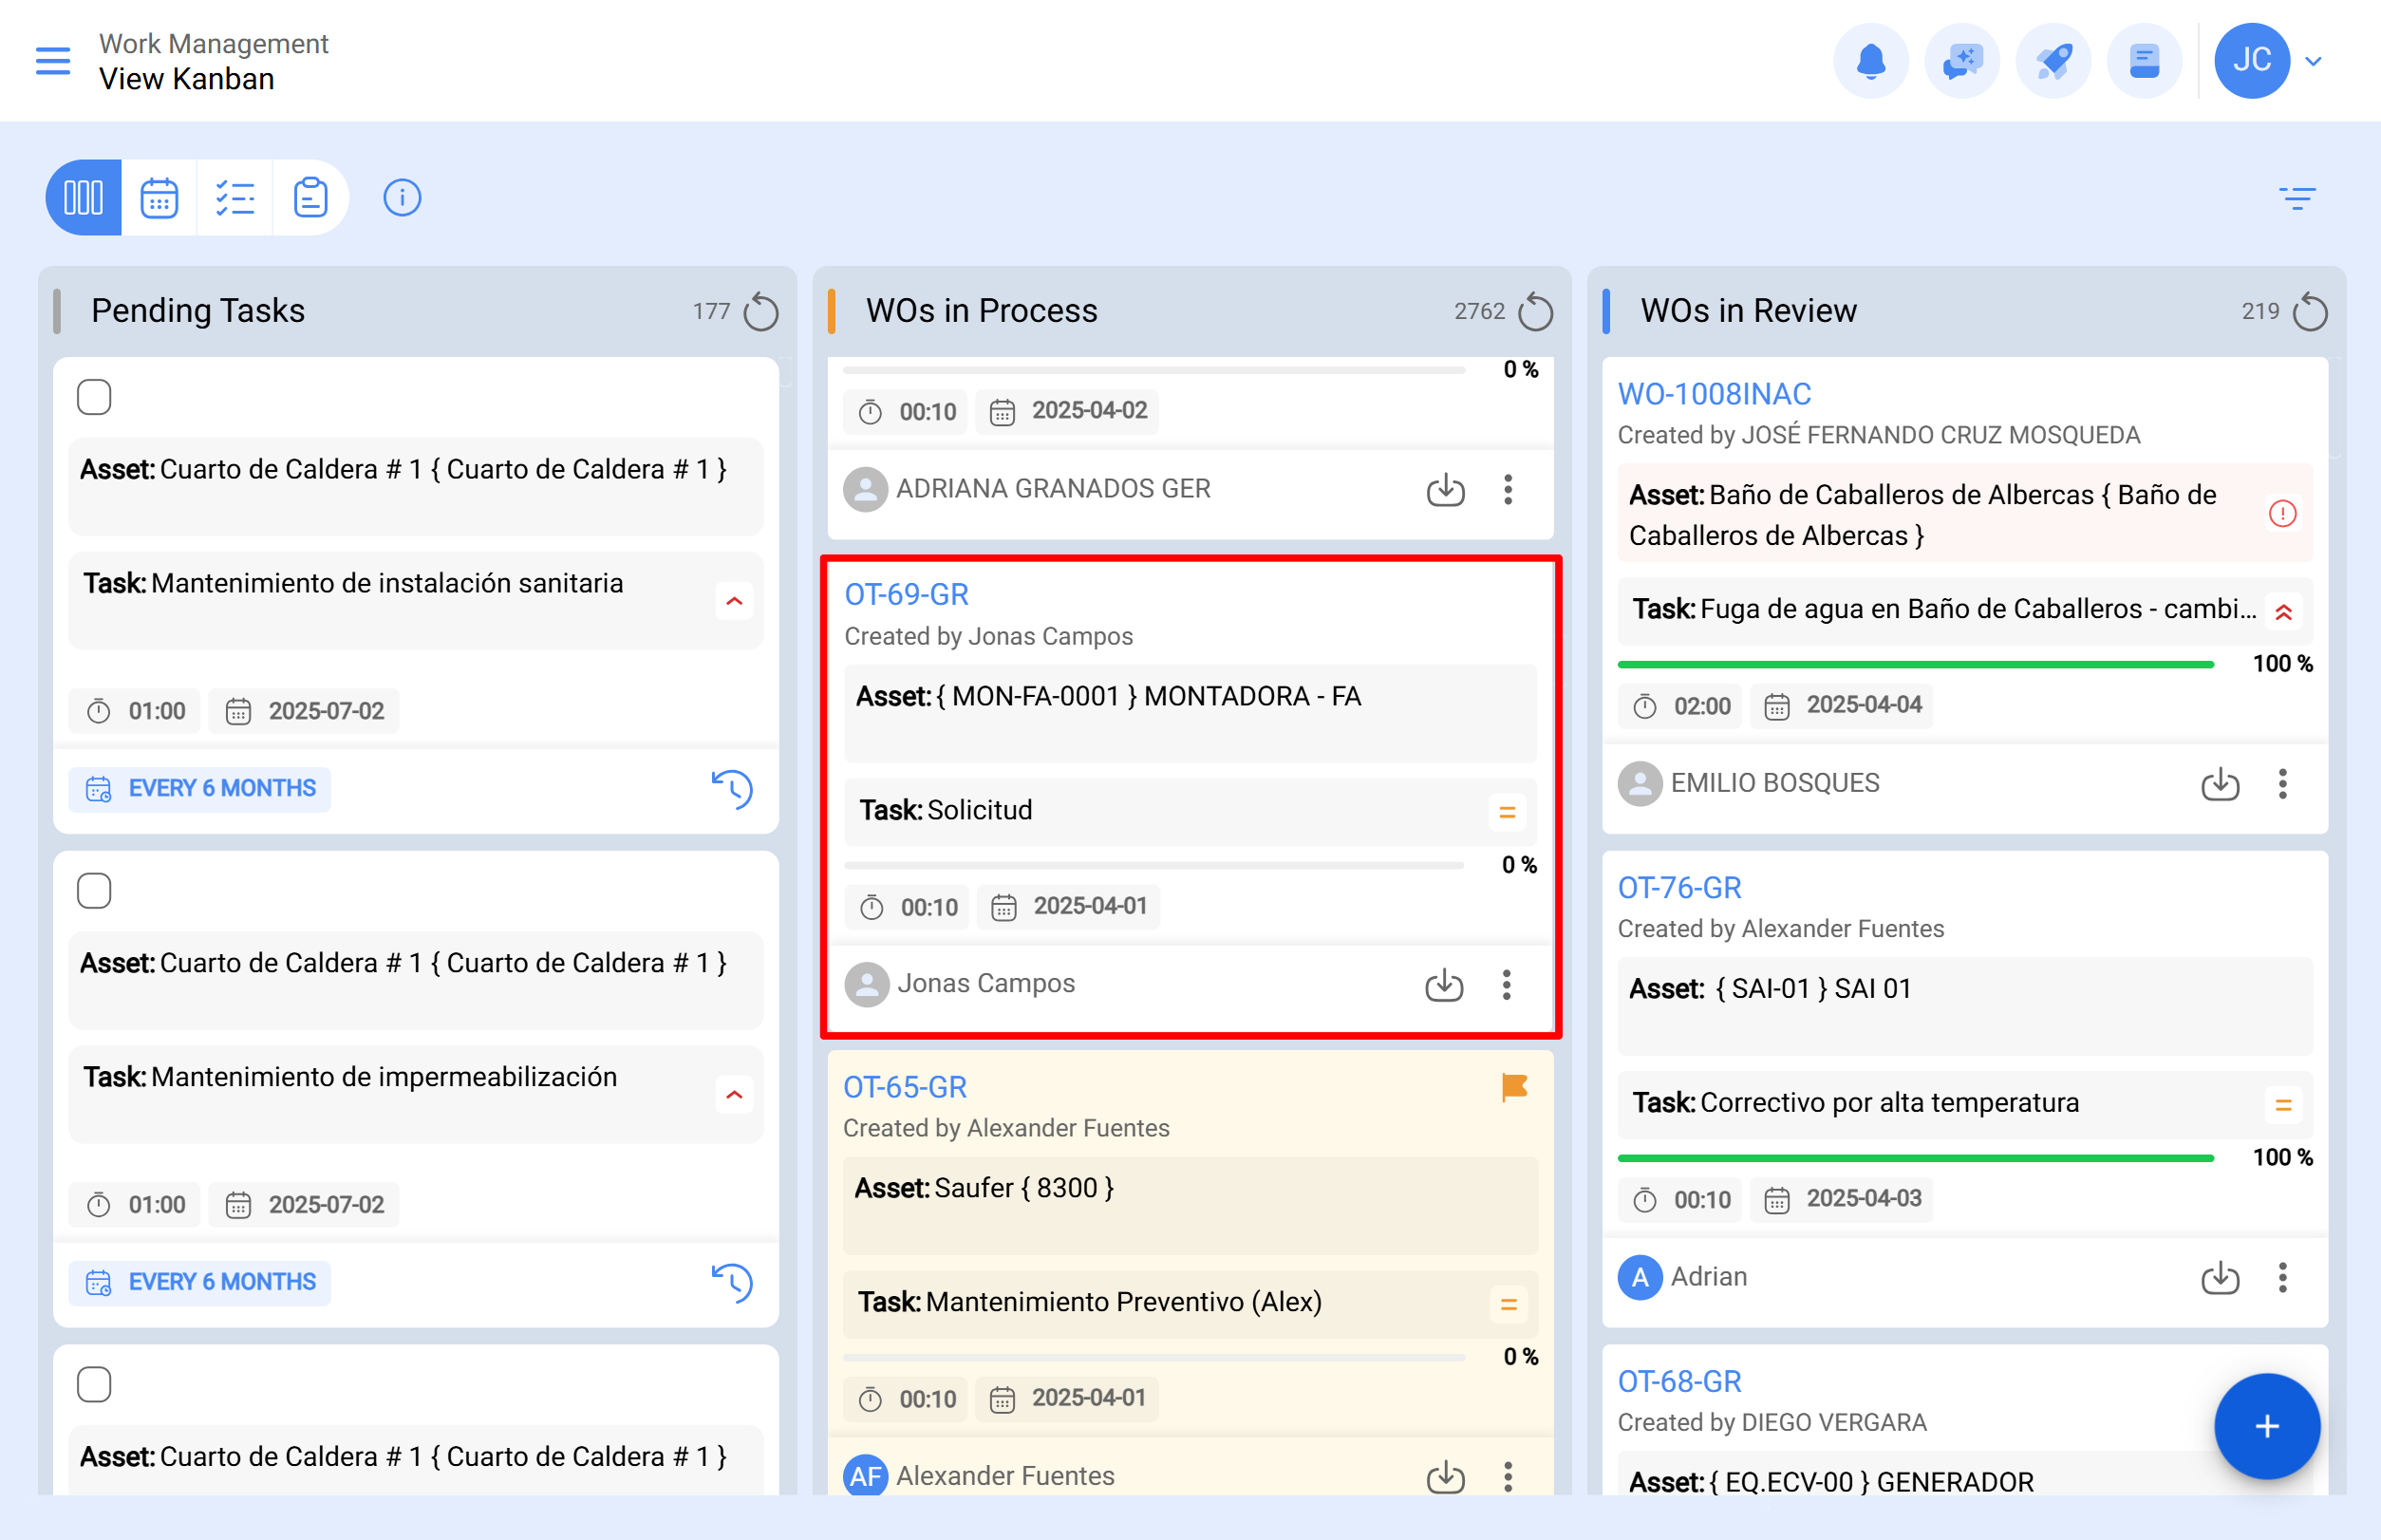Open the filter options icon
Image resolution: width=2381 pixels, height=1540 pixels.
(x=2297, y=198)
